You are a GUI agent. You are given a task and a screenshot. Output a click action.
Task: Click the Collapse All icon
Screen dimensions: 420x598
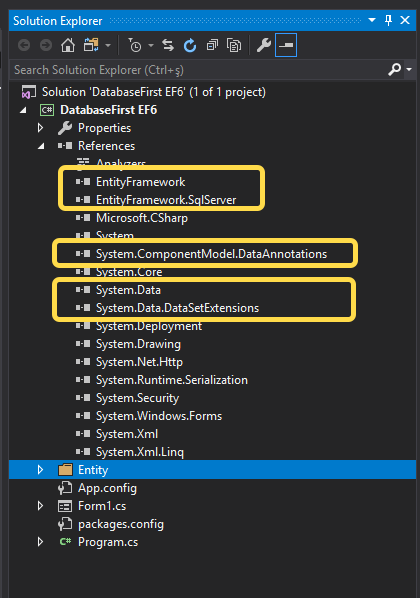pos(212,45)
